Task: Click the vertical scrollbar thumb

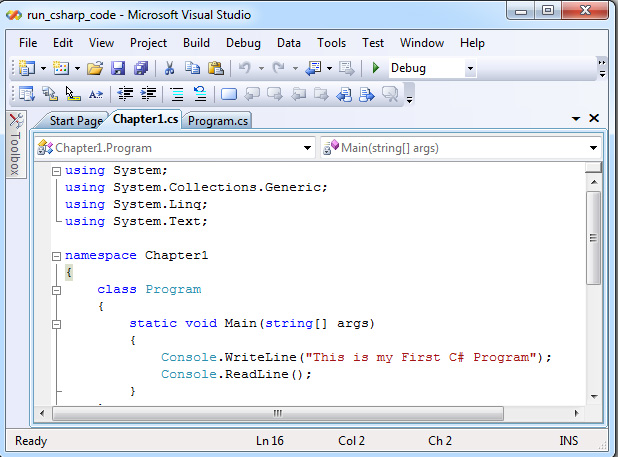Action: [594, 238]
